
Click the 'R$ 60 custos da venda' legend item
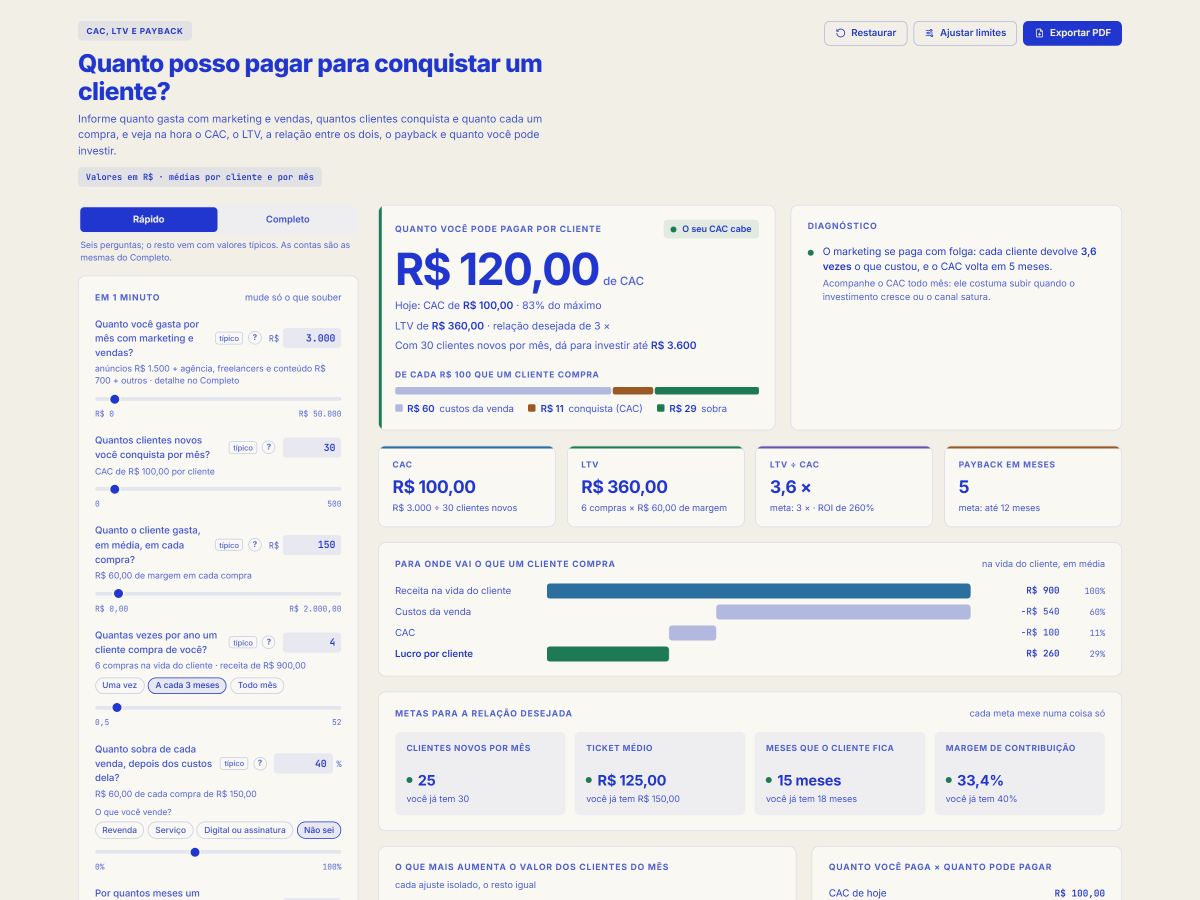tap(455, 408)
